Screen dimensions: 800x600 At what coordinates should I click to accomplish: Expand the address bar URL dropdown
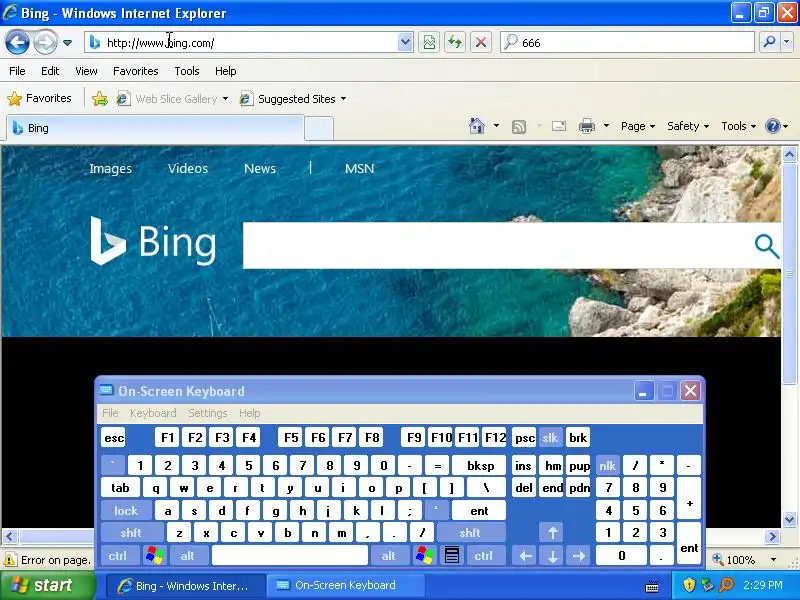point(405,42)
